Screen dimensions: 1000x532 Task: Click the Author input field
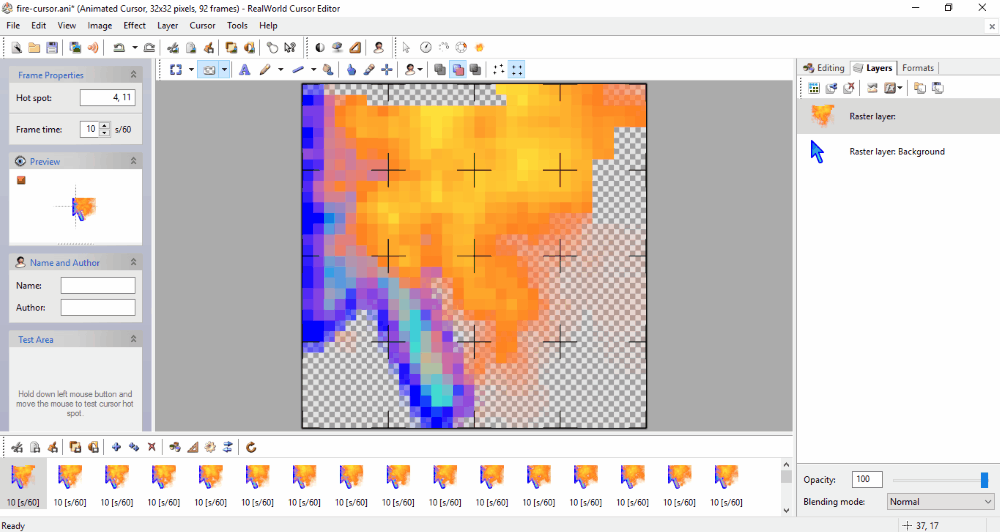pos(98,307)
